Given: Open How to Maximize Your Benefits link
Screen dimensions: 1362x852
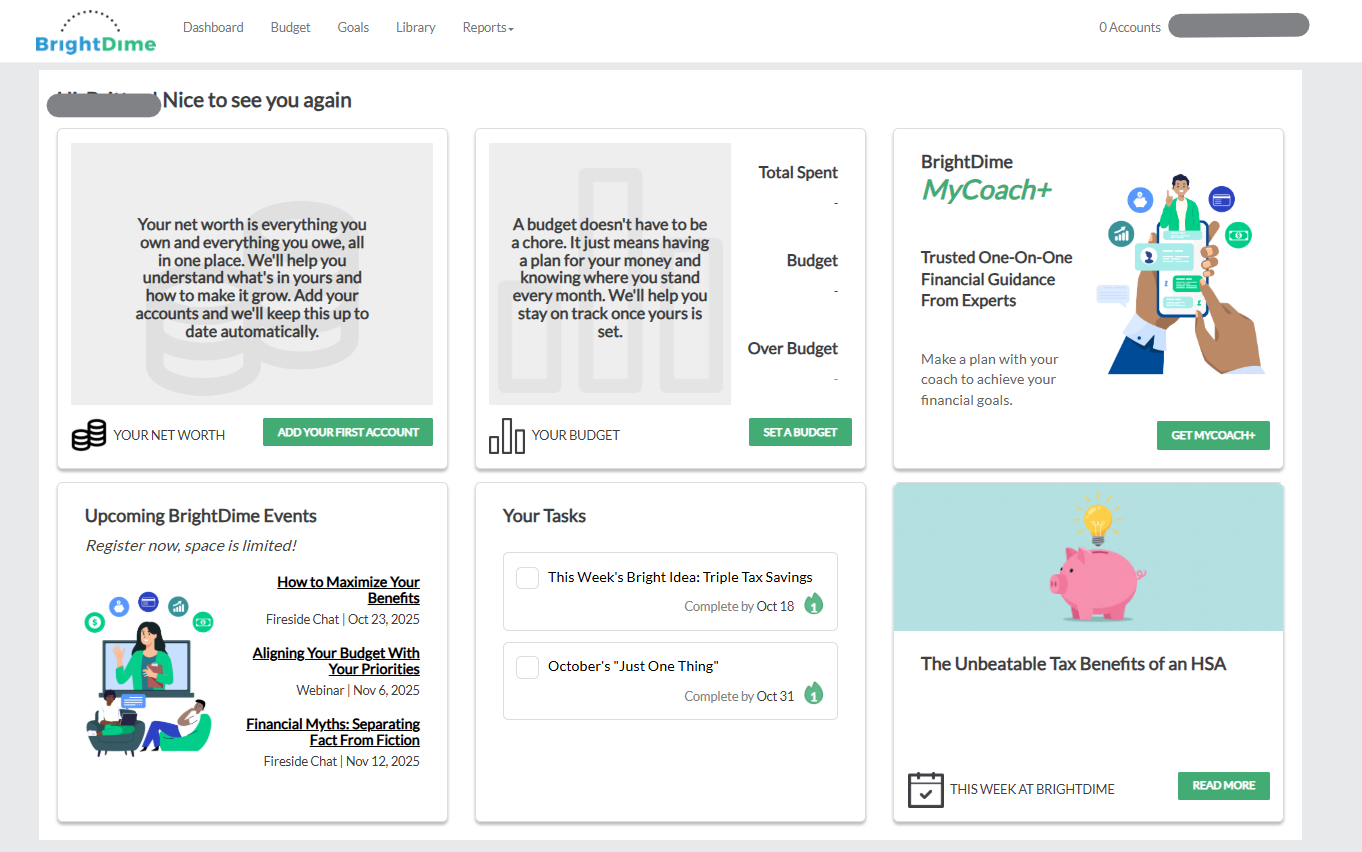Looking at the screenshot, I should 348,590.
